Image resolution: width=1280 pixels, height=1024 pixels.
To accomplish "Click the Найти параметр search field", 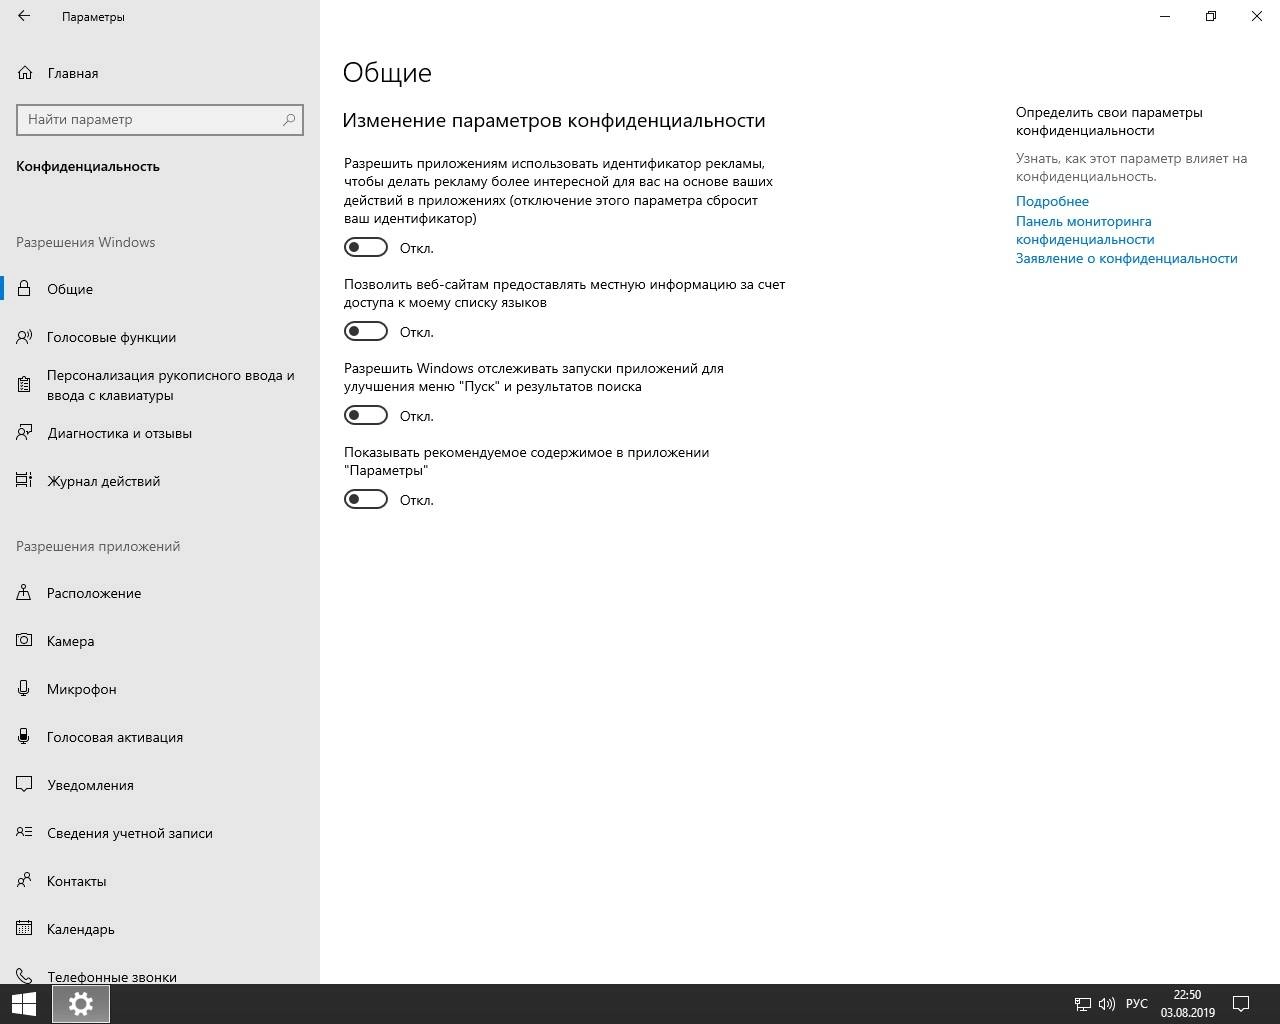I will [x=160, y=119].
